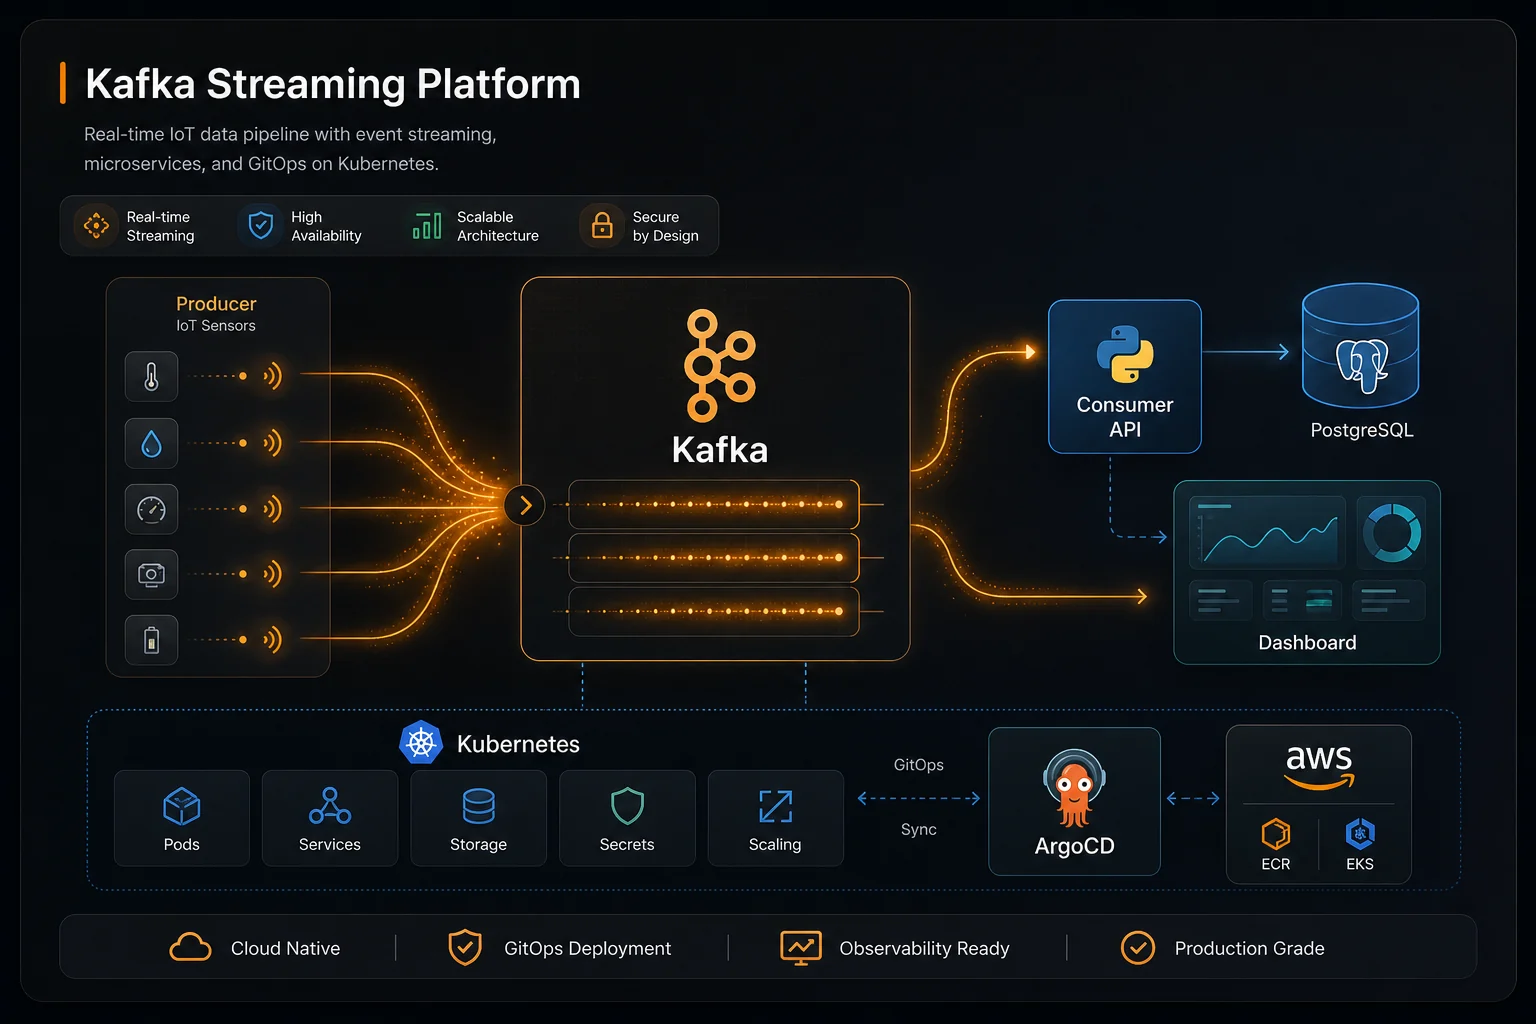Open the Dashboard line chart thumbnail
This screenshot has width=1536, height=1024.
(1268, 533)
